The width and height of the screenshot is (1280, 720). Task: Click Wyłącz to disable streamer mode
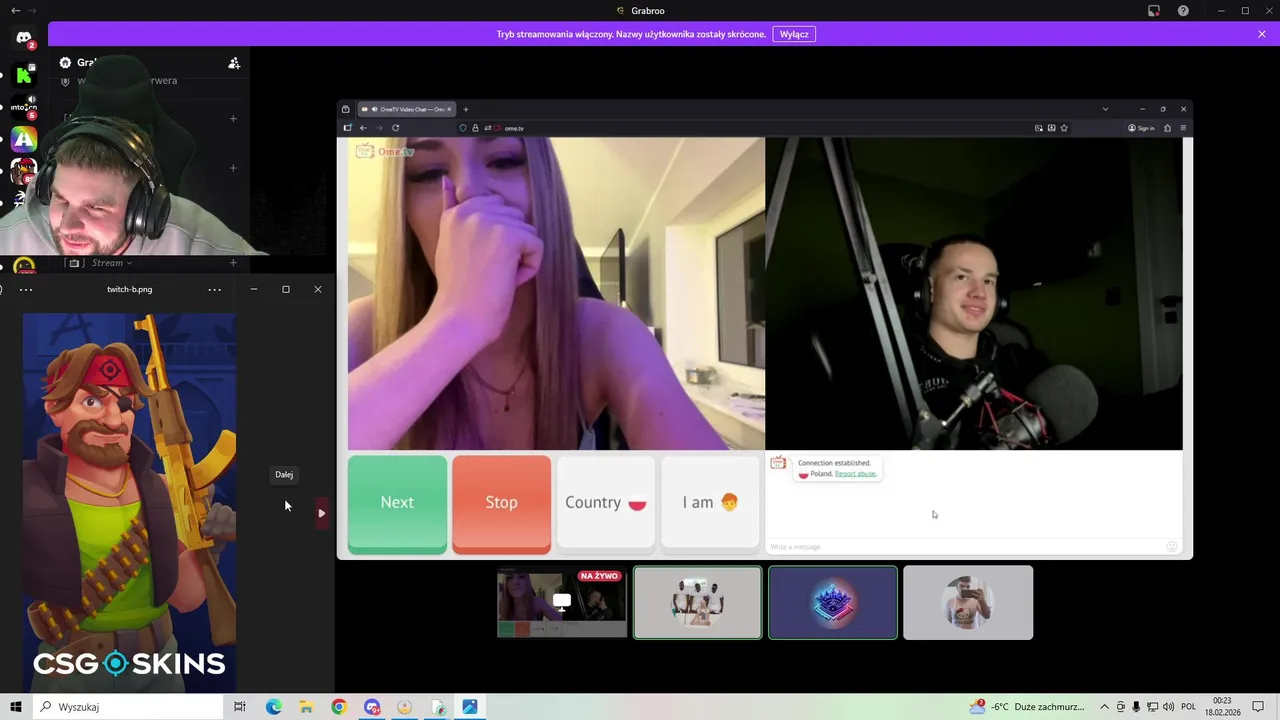pyautogui.click(x=794, y=34)
